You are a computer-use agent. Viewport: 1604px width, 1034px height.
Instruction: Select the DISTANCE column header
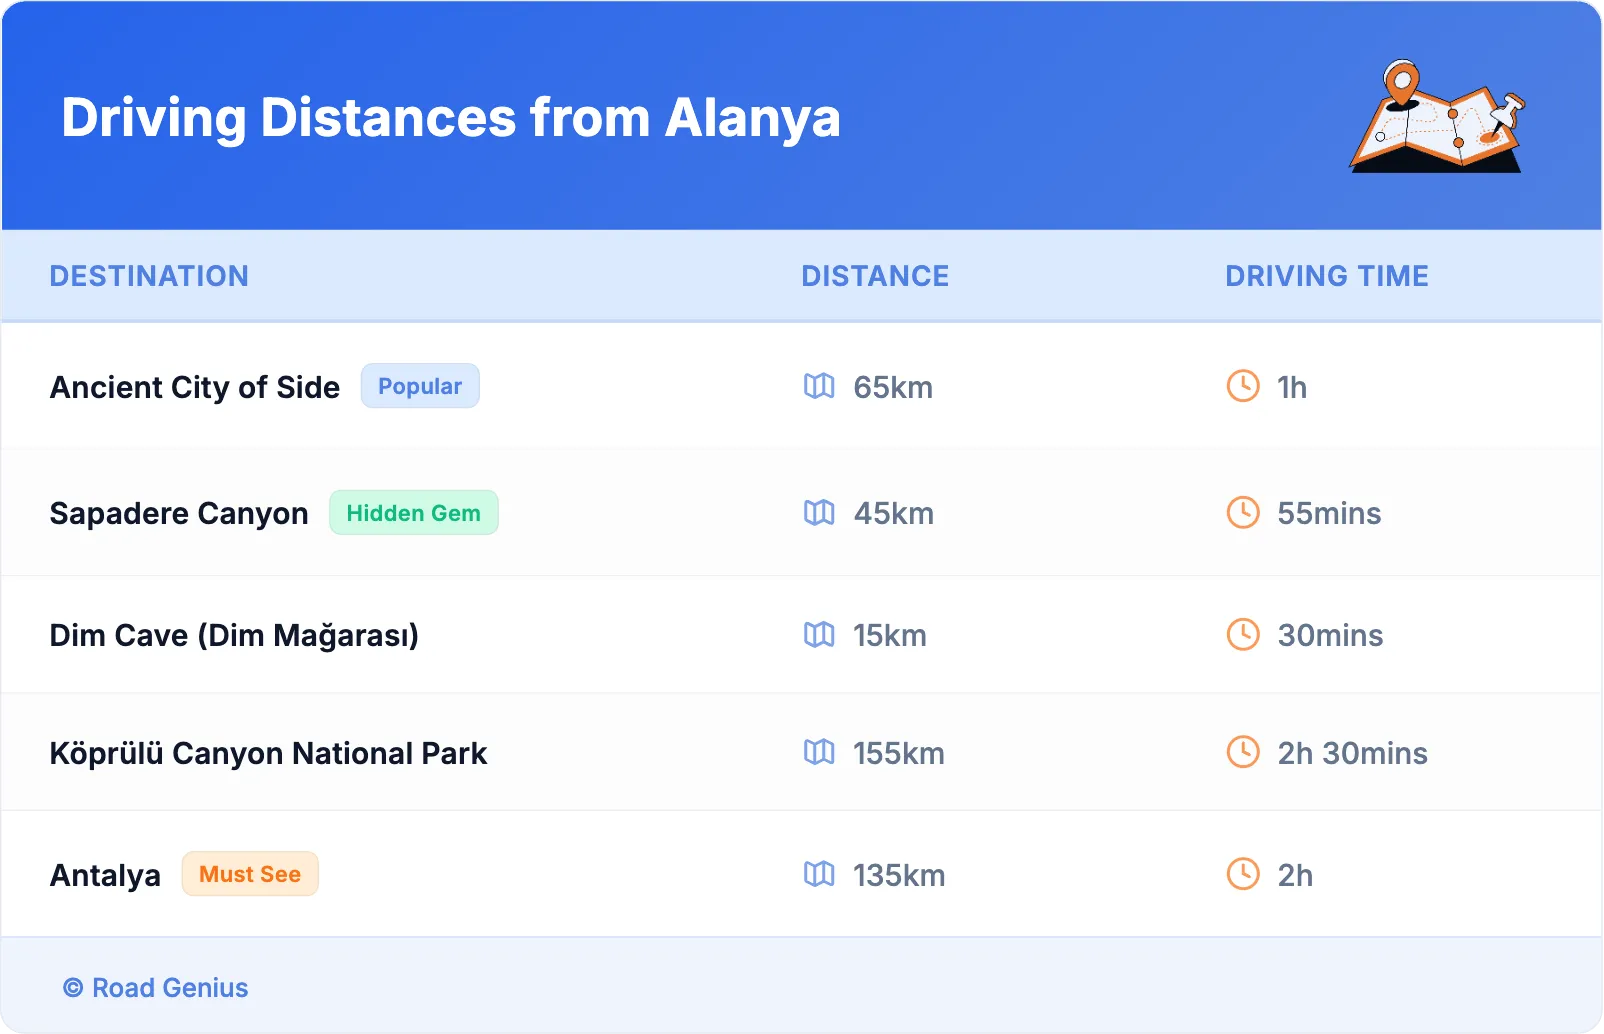coord(875,276)
